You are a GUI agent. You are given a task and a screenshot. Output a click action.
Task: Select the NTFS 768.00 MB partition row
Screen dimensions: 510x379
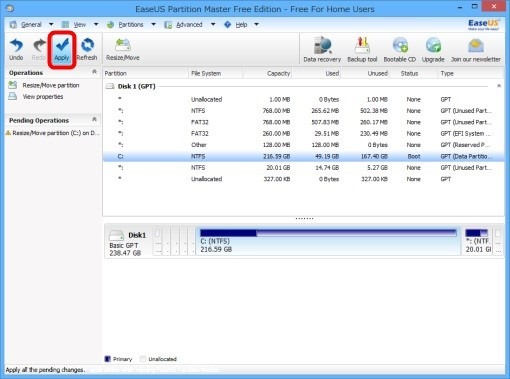point(303,111)
